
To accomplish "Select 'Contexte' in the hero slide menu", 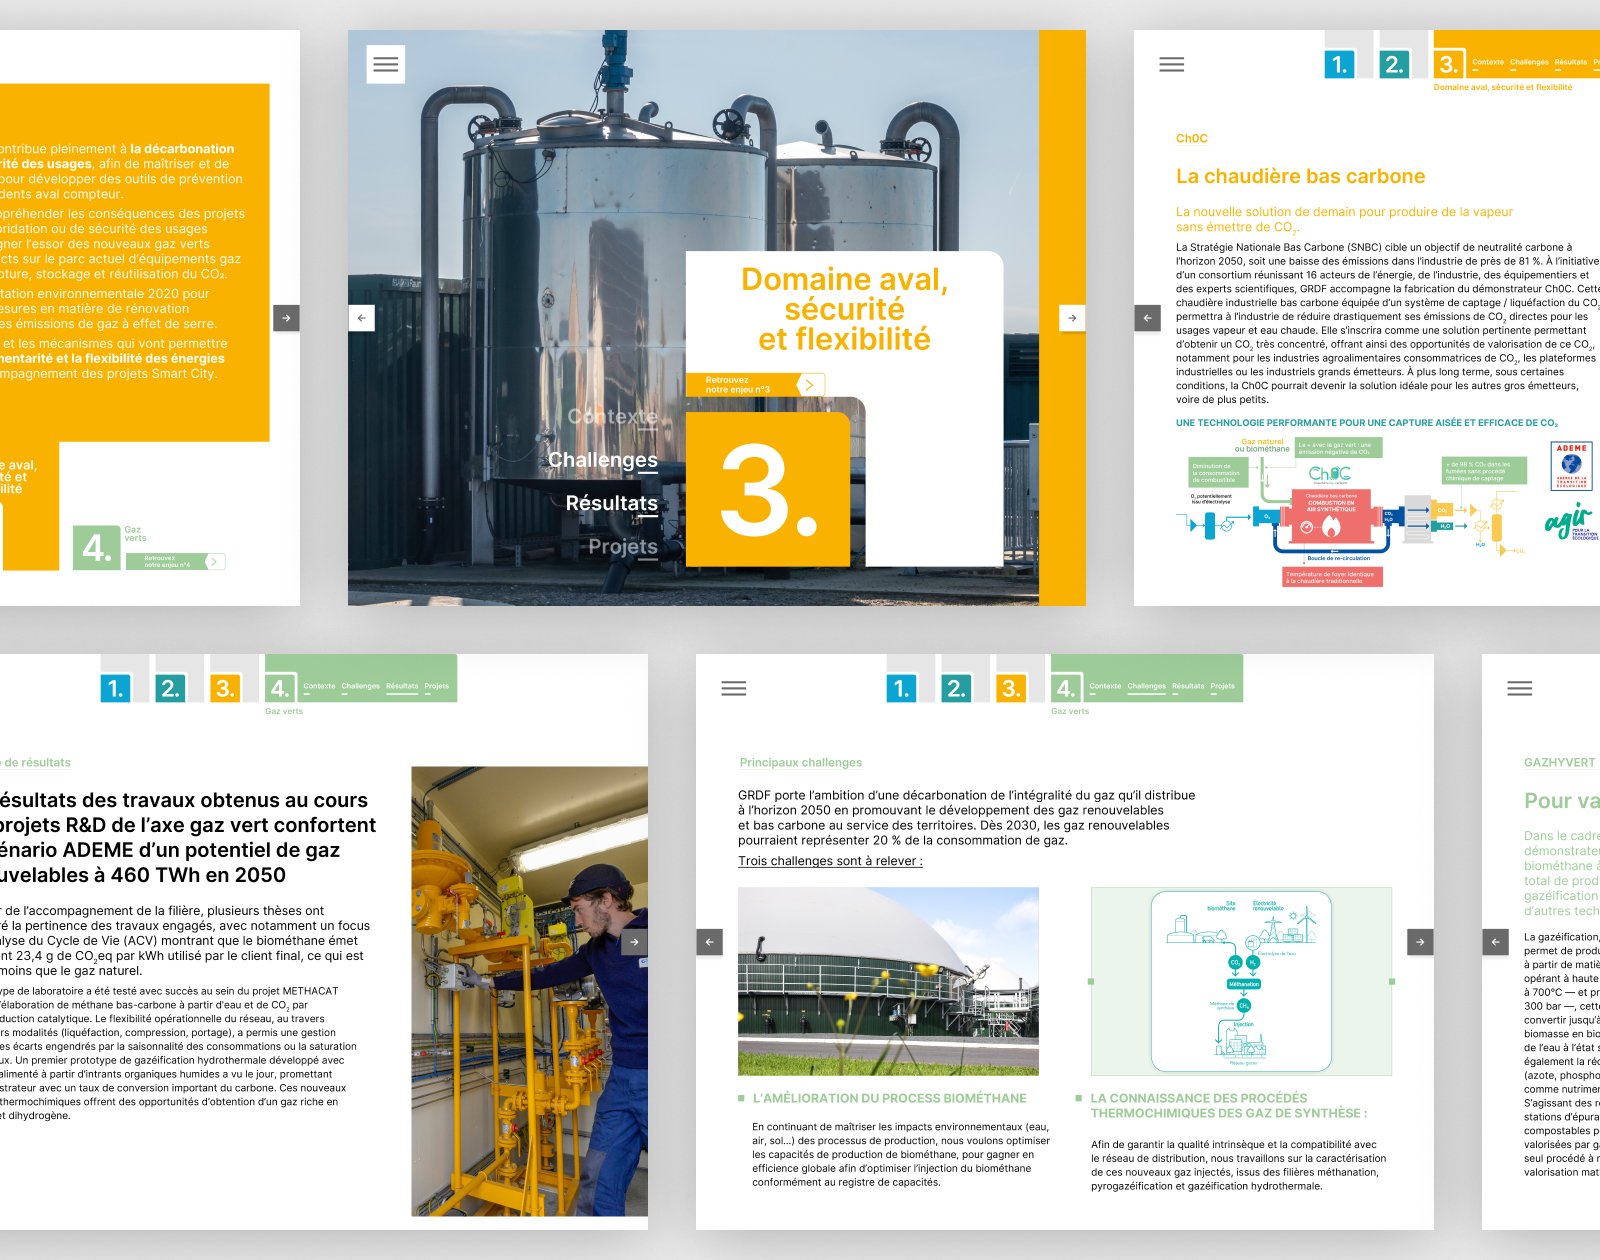I will 612,416.
